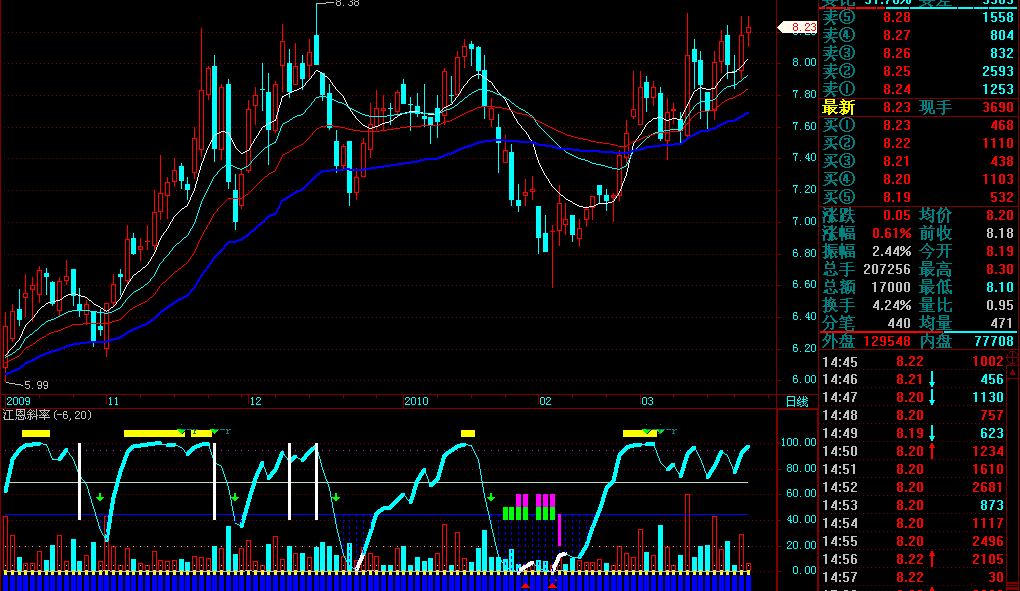1020x591 pixels.
Task: Click the 最新 latest price row
Action: pos(918,107)
